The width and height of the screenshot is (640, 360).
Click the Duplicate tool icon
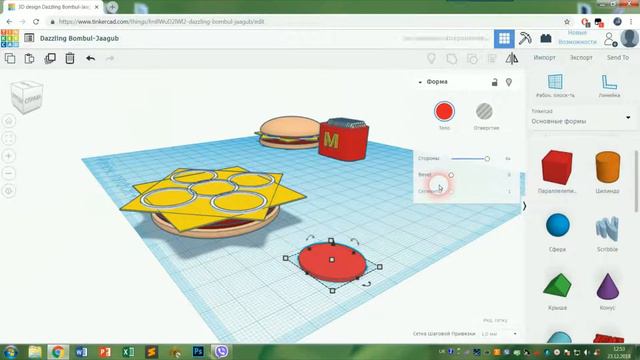pyautogui.click(x=50, y=58)
